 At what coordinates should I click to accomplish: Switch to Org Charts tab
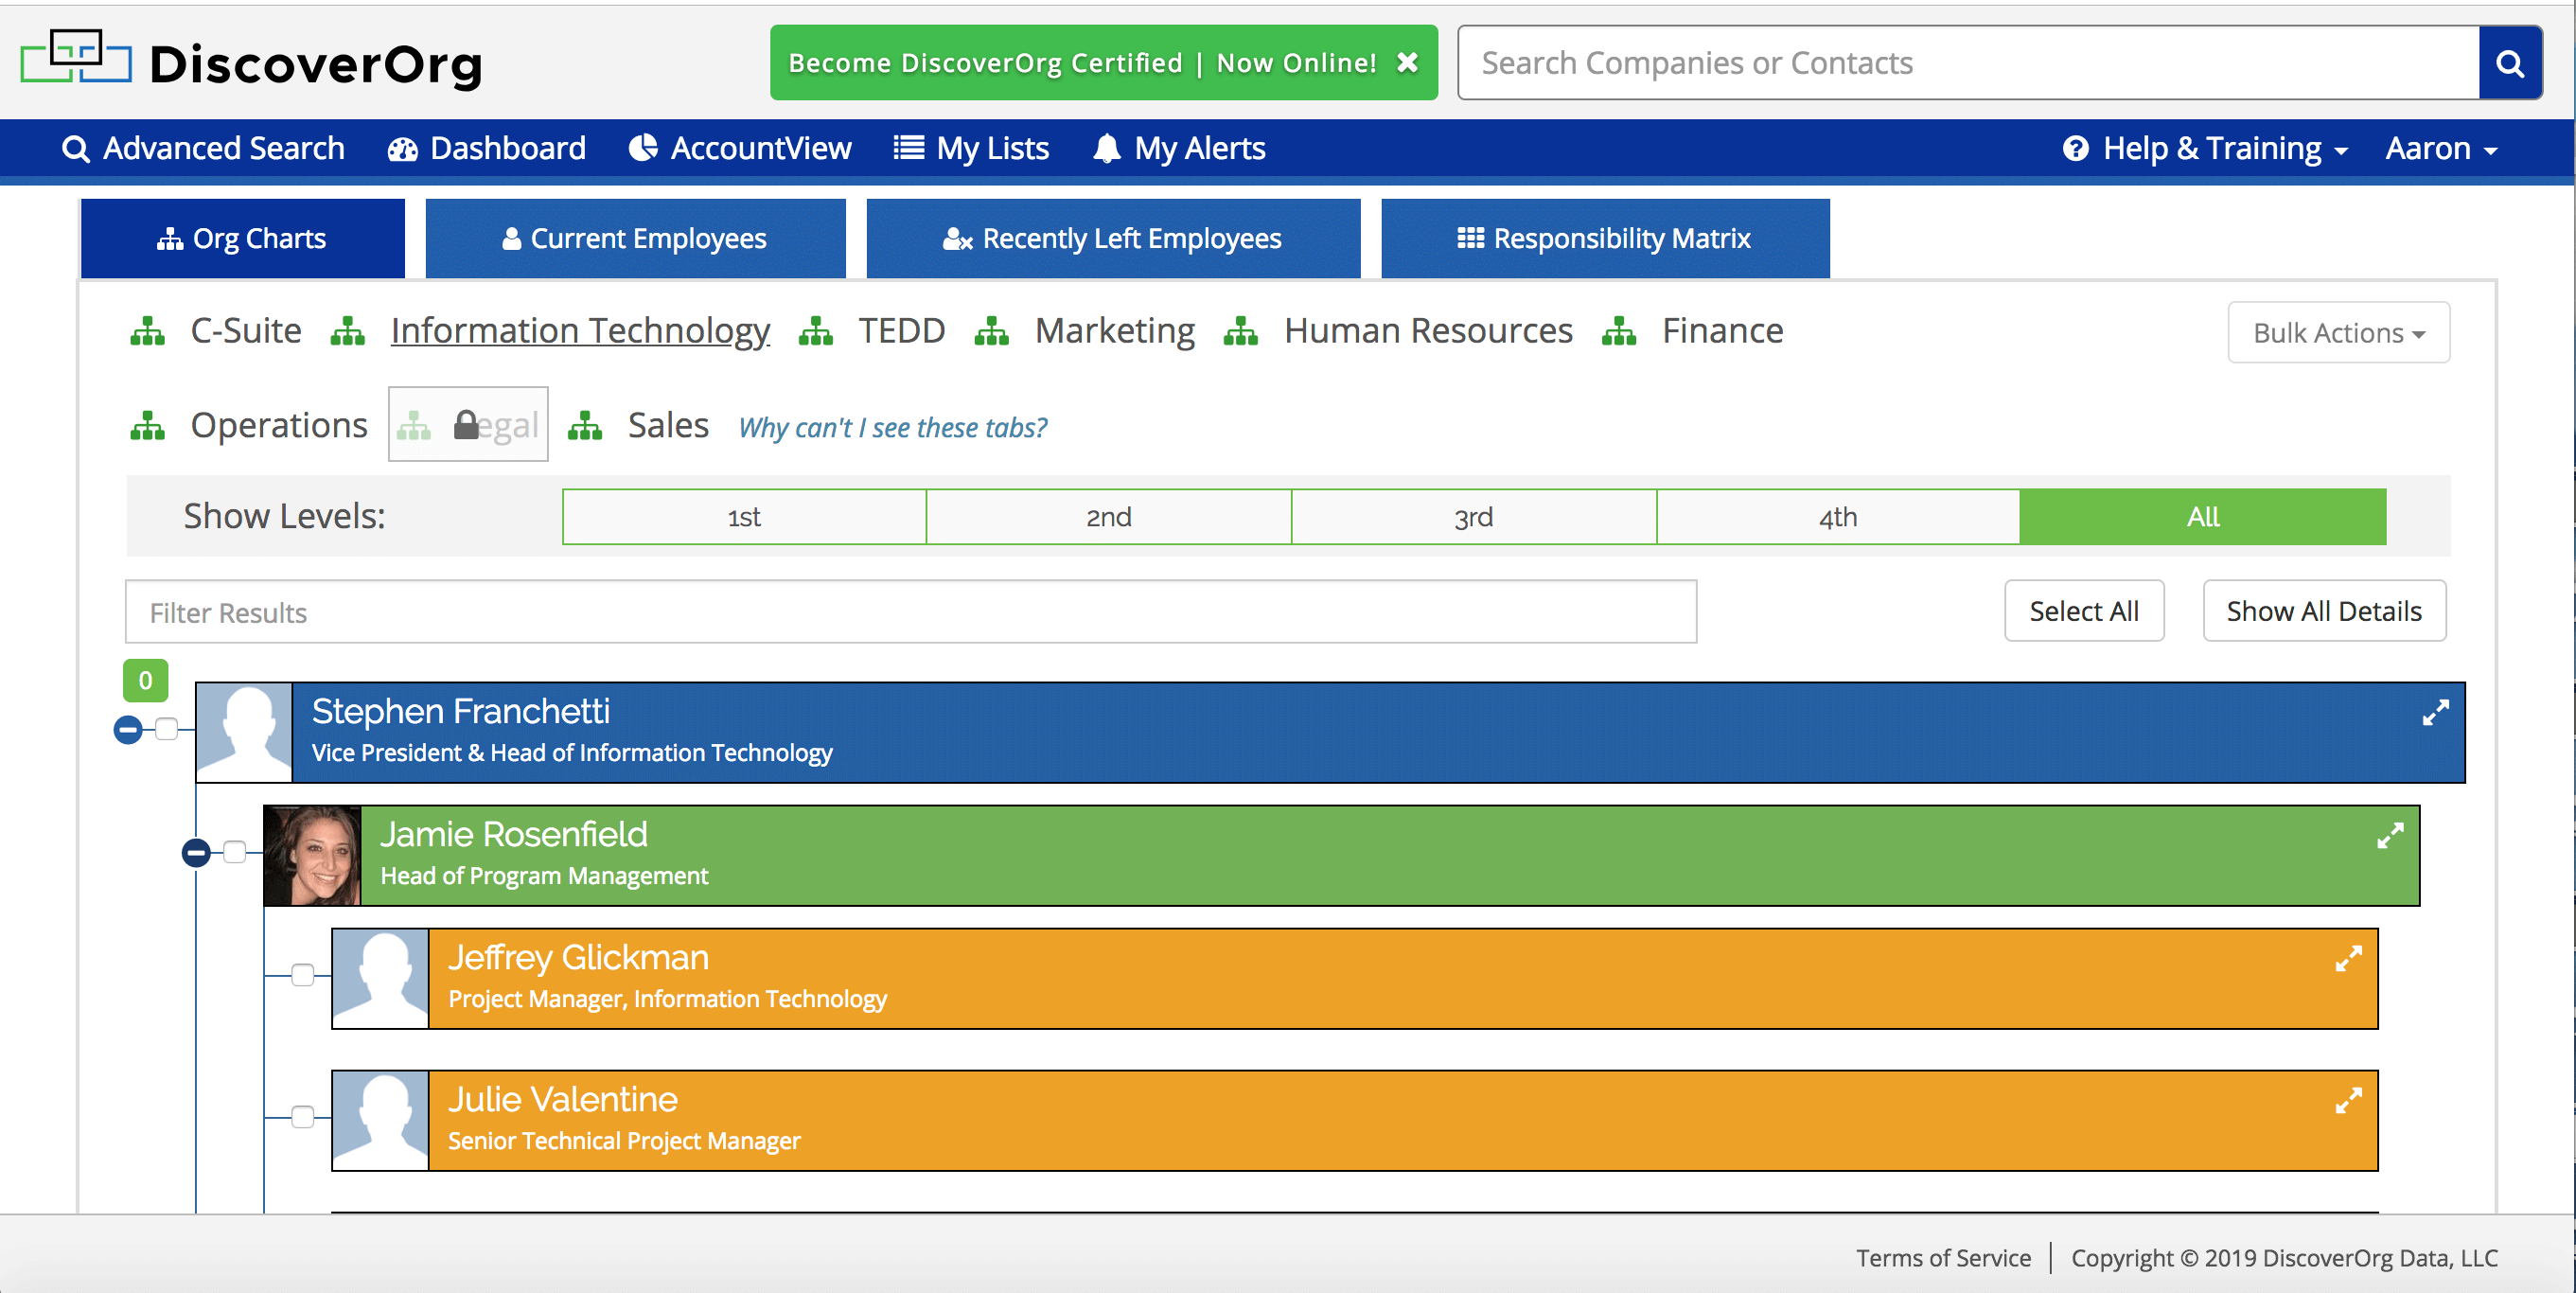coord(242,238)
